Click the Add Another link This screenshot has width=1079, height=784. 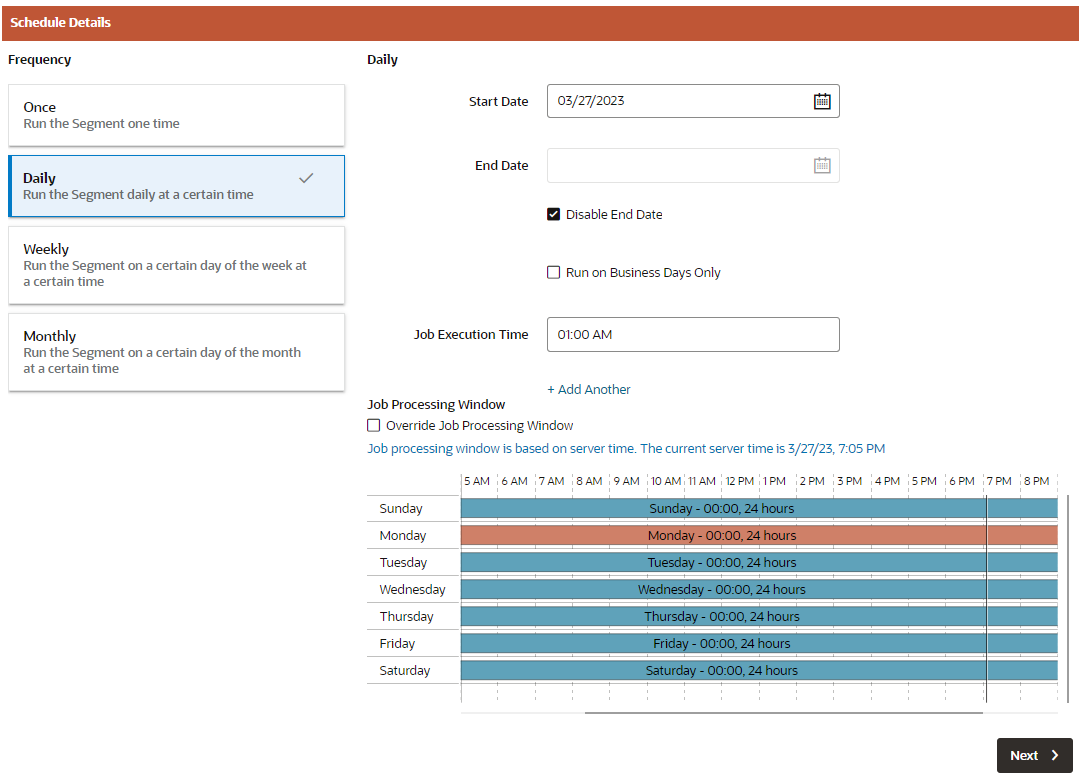click(588, 390)
